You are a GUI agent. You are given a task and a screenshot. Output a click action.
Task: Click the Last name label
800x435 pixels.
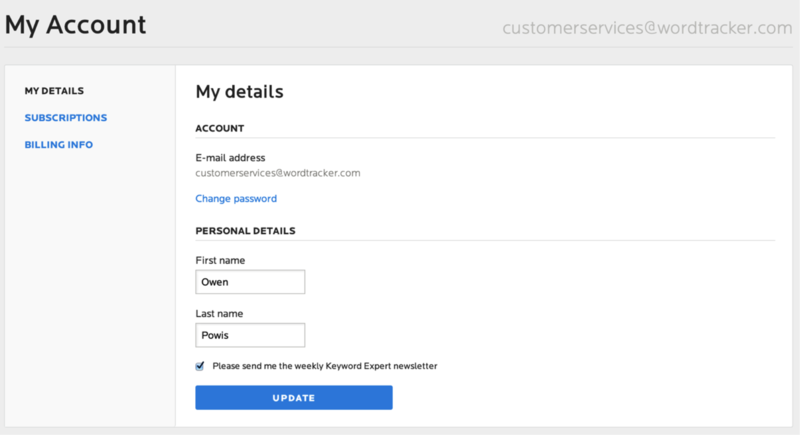point(219,314)
